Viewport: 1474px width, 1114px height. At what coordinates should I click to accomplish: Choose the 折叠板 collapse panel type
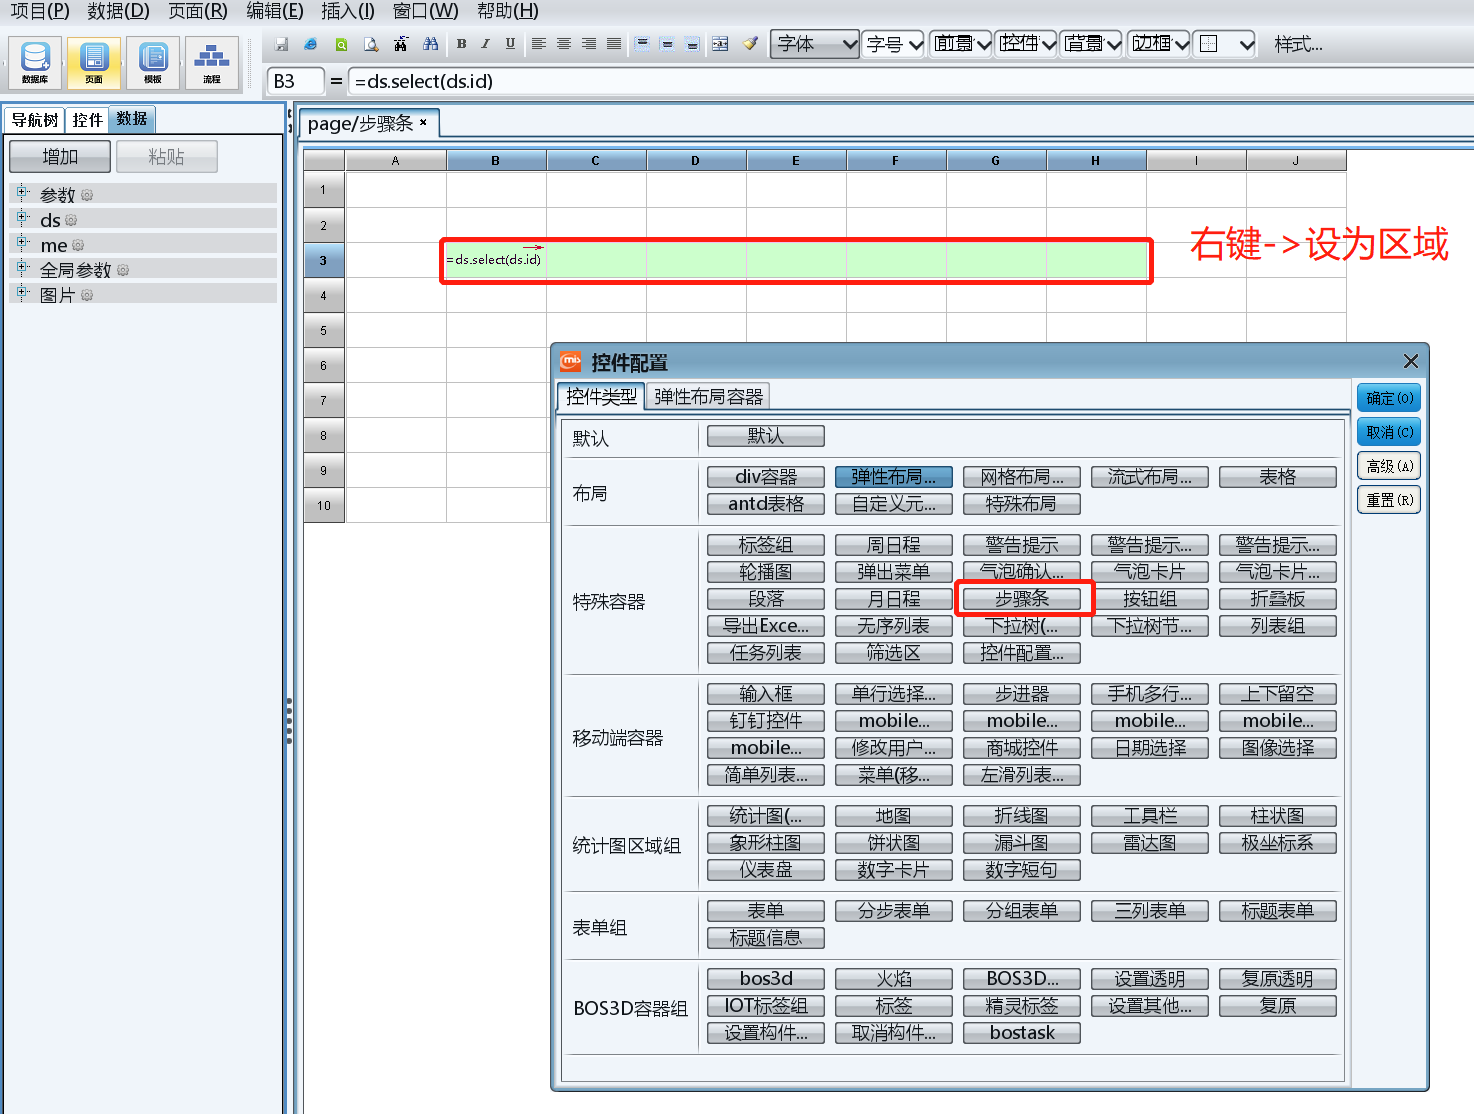pos(1278,599)
